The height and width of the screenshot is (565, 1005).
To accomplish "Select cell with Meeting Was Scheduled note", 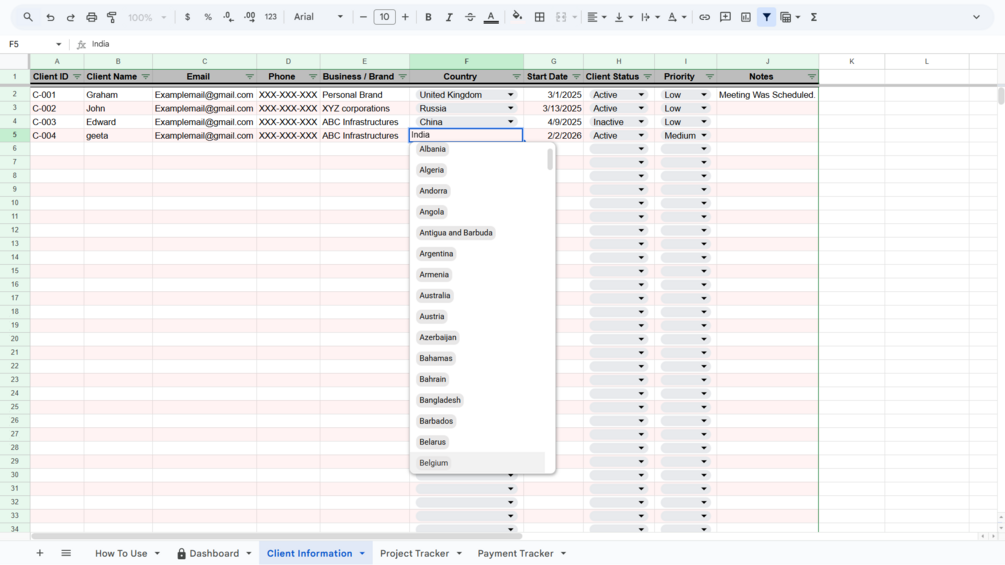I will (767, 95).
